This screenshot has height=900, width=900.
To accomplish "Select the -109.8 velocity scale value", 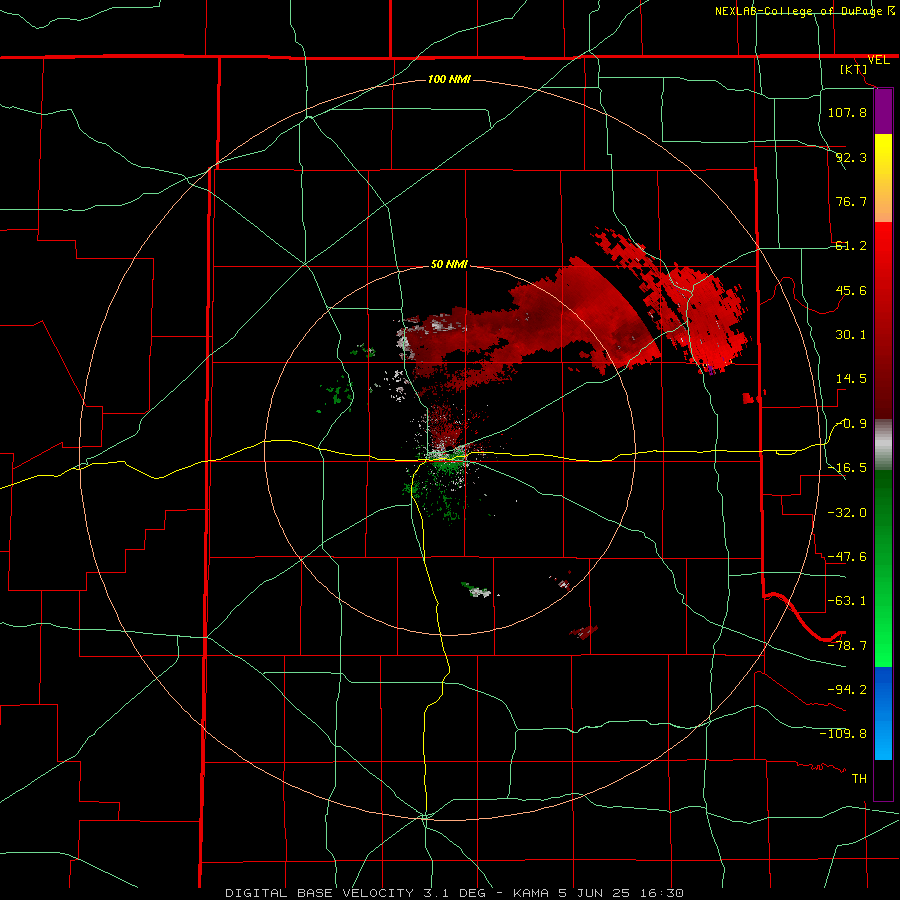I will point(843,734).
